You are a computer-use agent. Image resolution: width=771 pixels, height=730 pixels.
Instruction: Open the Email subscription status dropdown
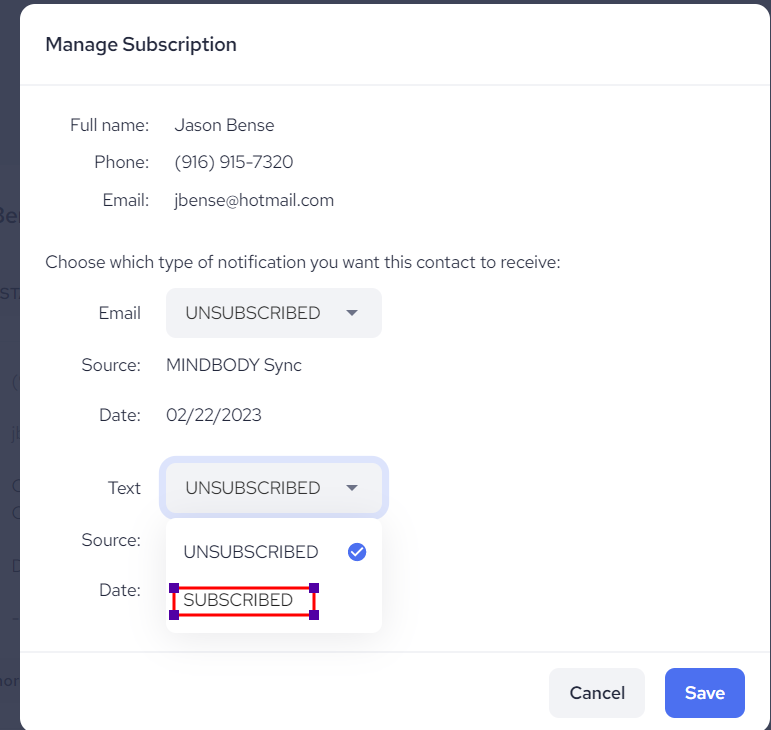point(273,313)
